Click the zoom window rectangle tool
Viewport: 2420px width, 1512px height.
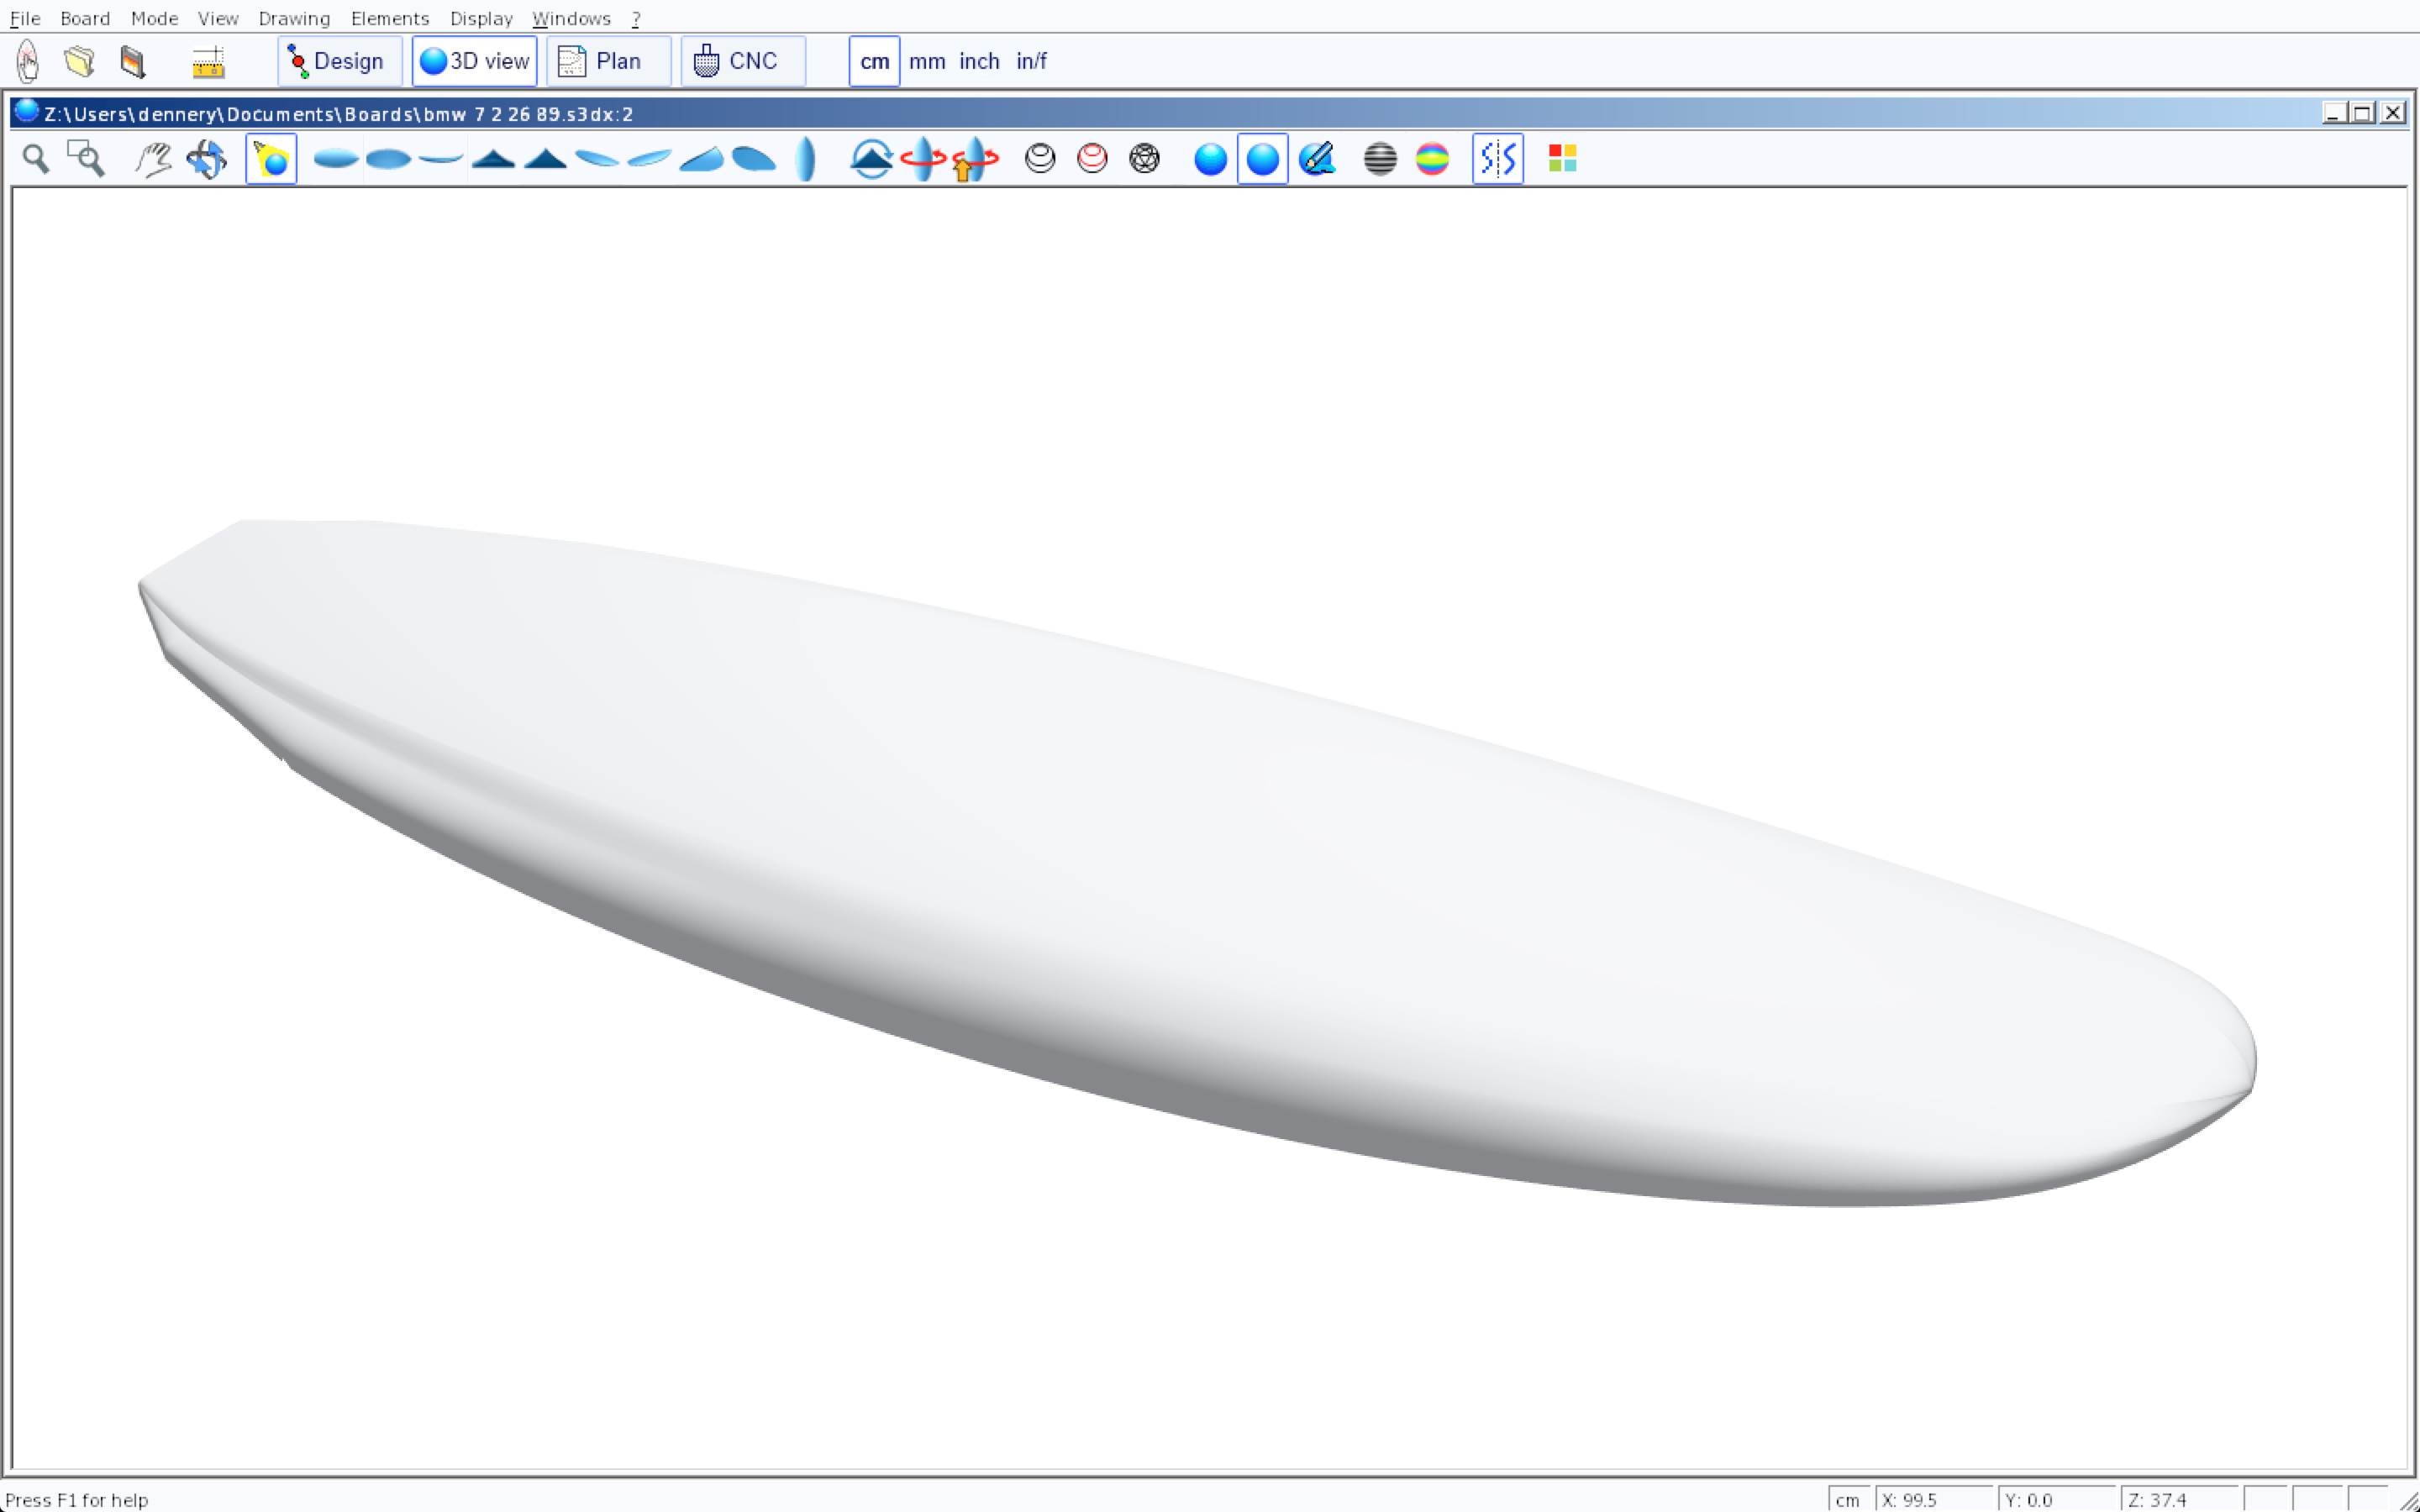click(x=86, y=159)
